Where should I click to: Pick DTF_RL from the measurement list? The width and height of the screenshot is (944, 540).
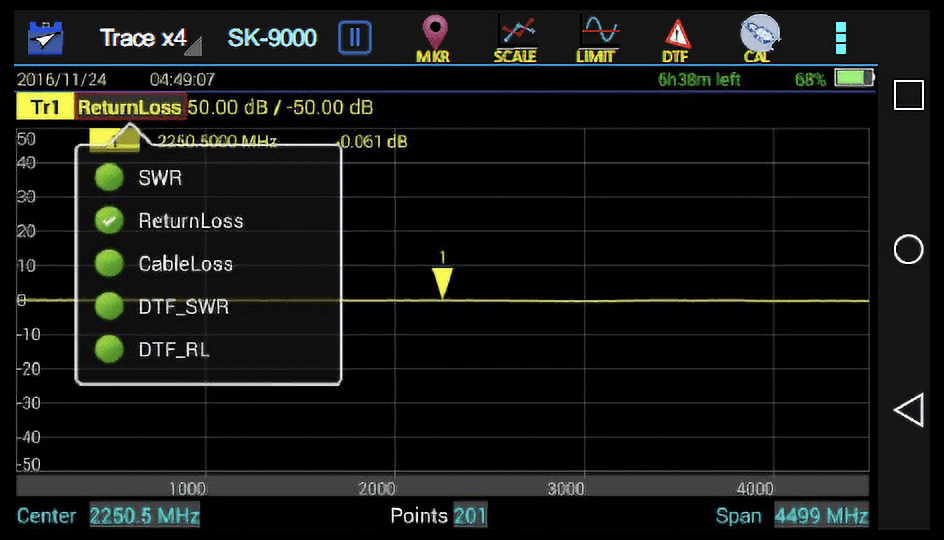pyautogui.click(x=174, y=350)
